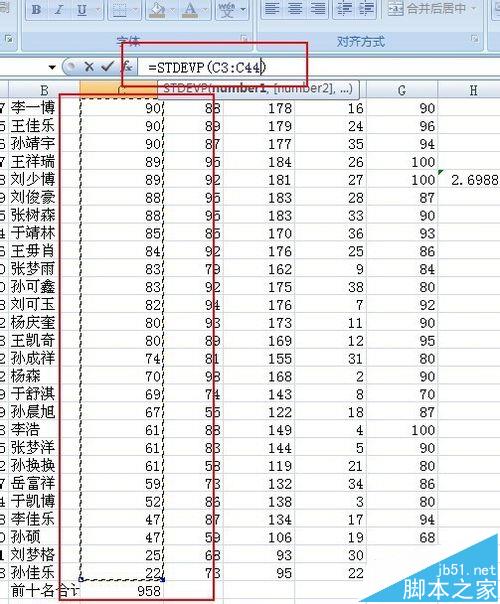Select the name cell 王佳乐
This screenshot has height=604, width=500.
tap(44, 126)
